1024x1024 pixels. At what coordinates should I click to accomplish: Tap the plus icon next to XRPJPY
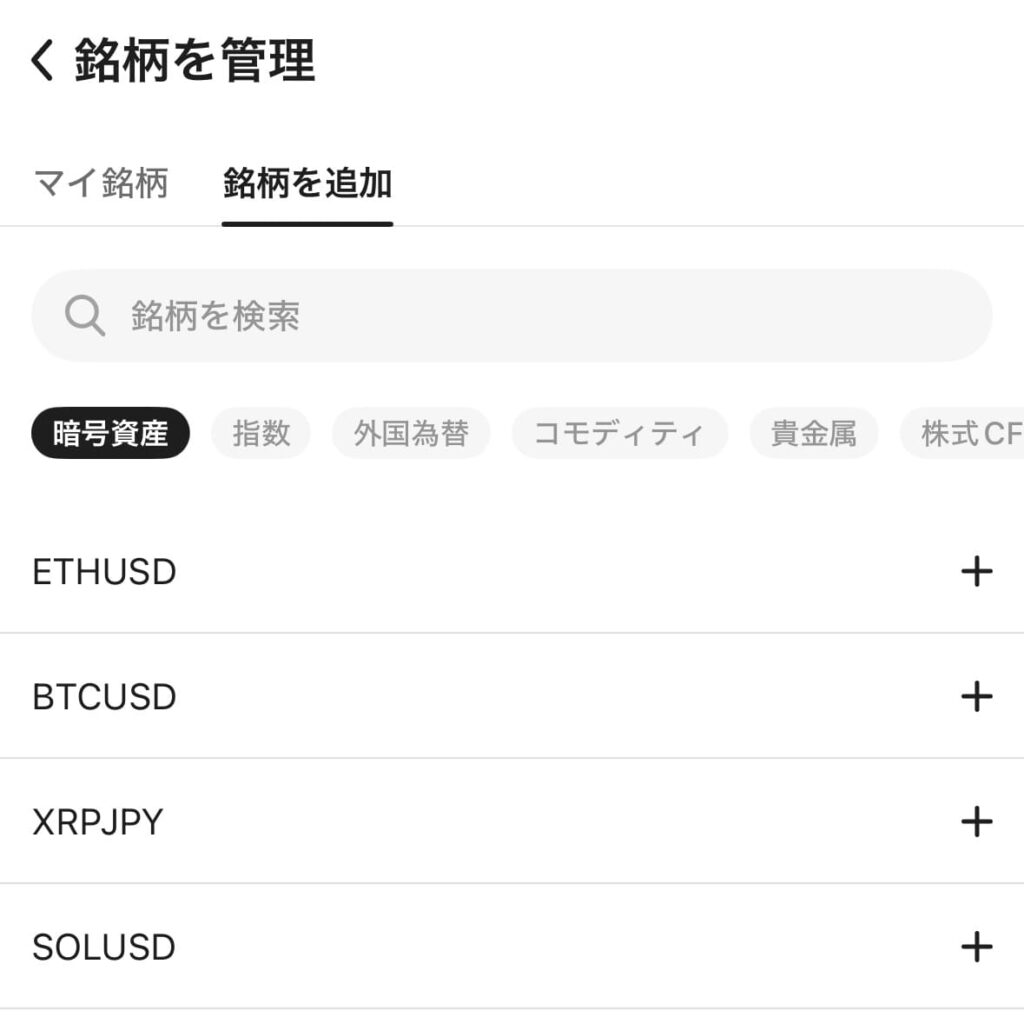975,821
